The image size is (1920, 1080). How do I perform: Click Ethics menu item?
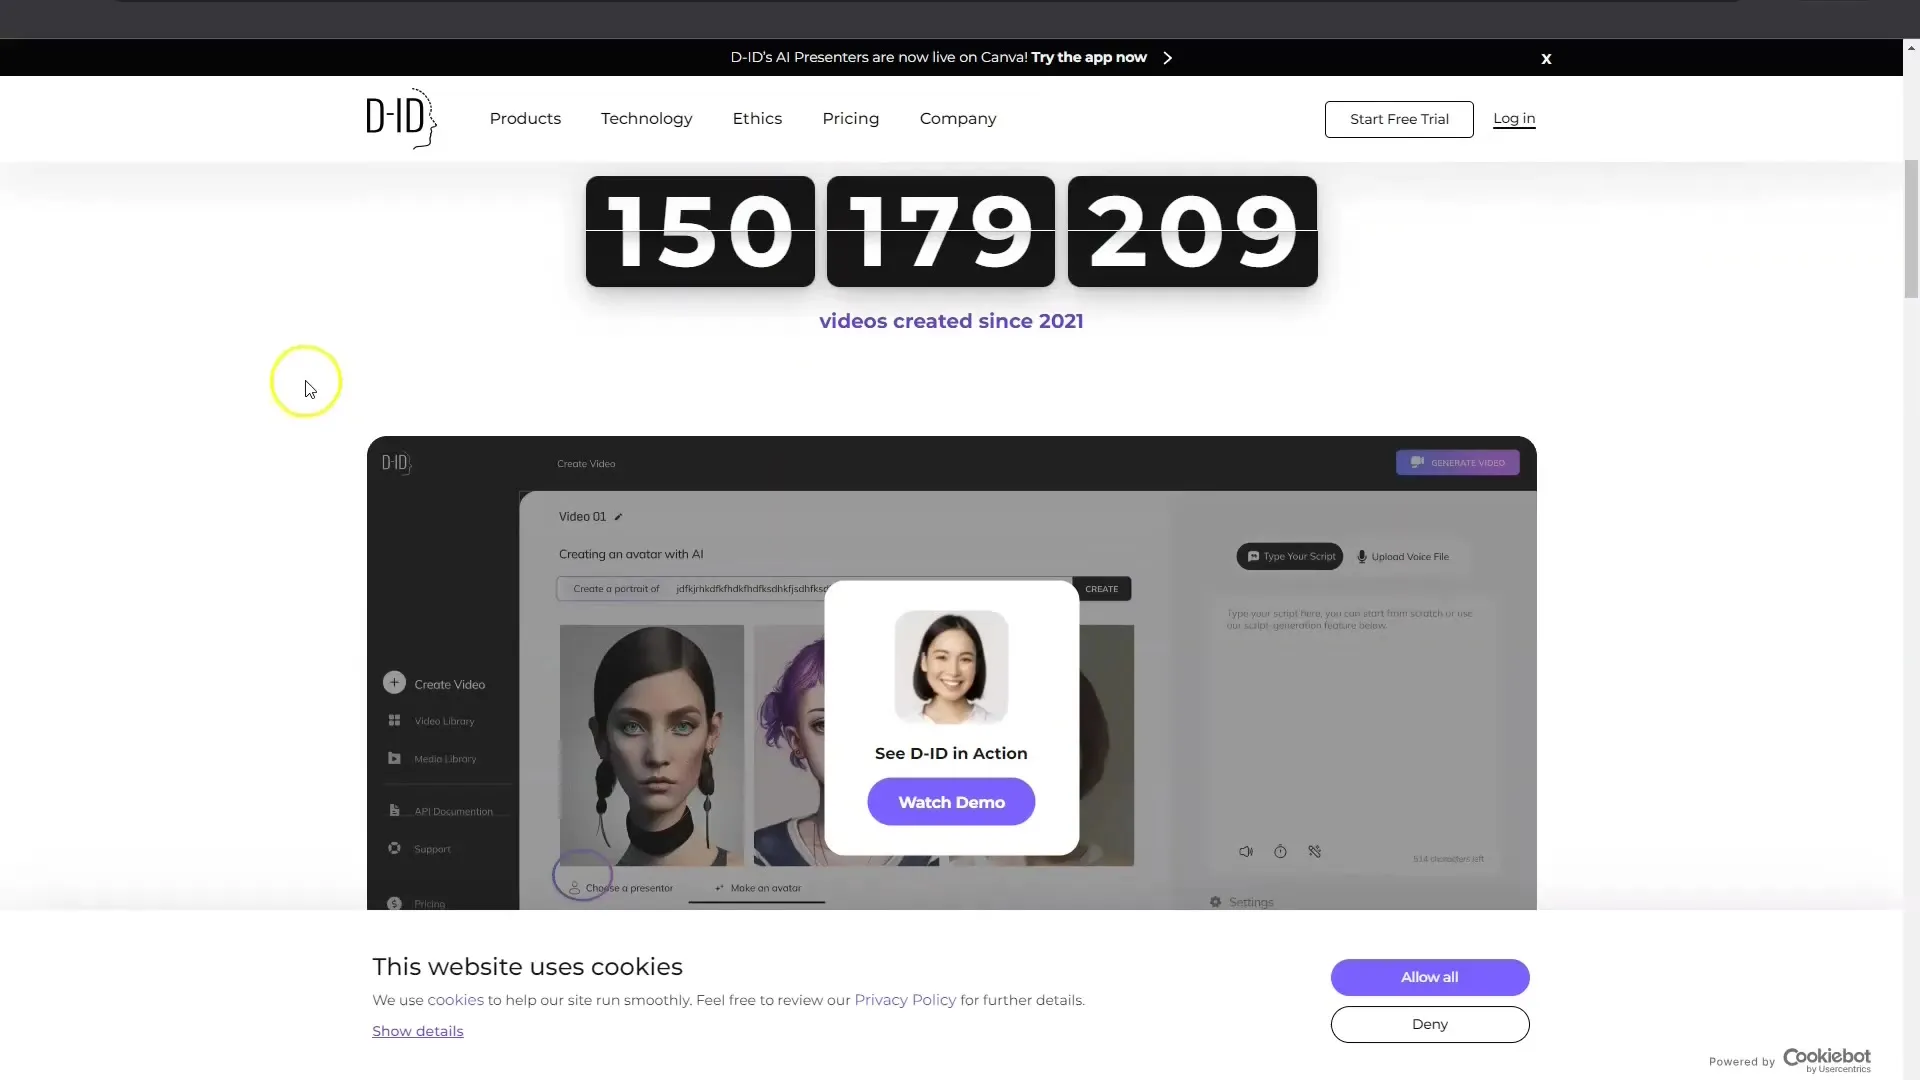click(x=757, y=119)
